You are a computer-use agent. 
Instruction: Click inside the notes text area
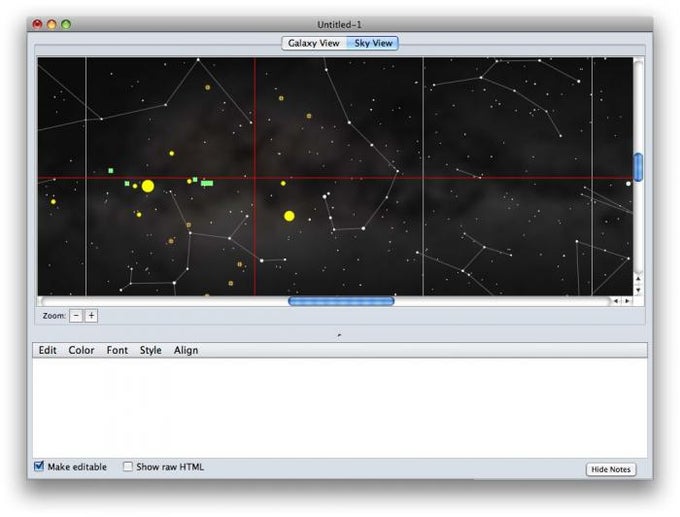tap(340, 408)
